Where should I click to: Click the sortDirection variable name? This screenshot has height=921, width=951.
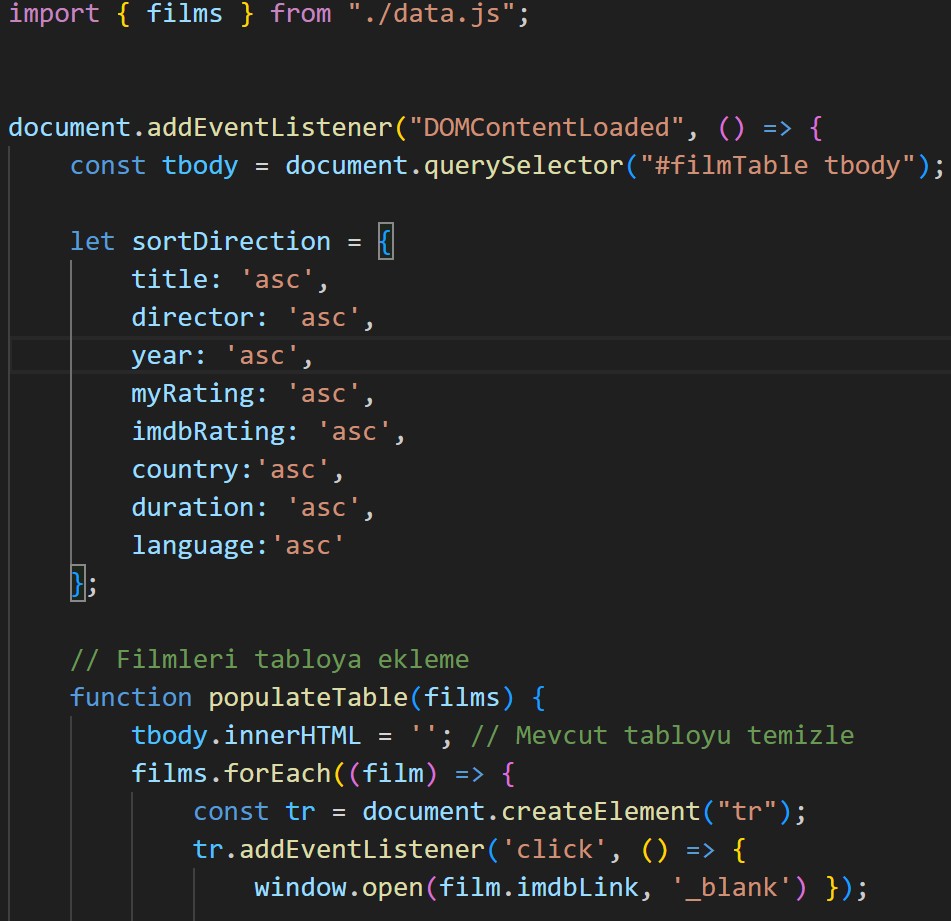(x=230, y=241)
